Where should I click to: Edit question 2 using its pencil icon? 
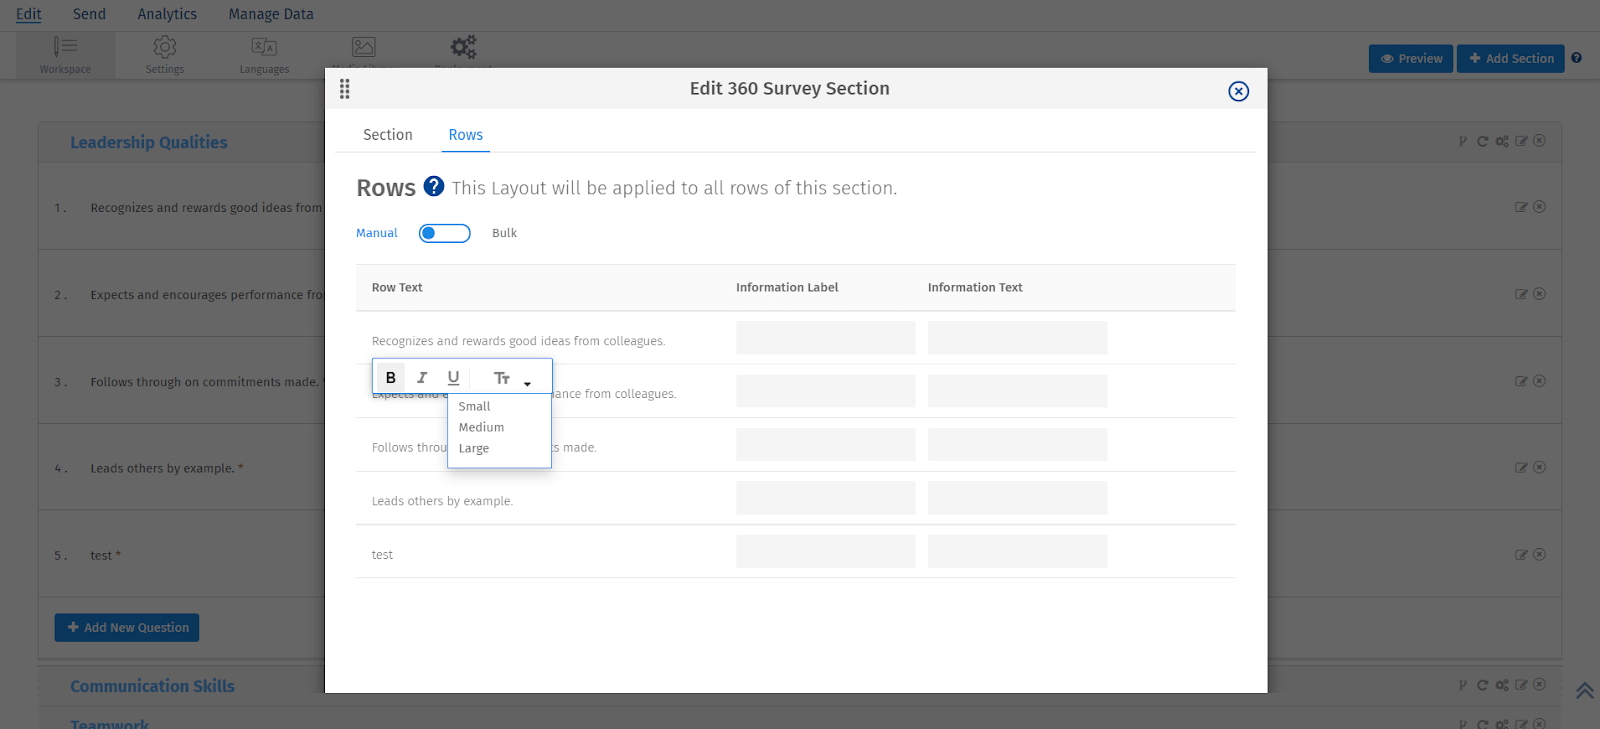pyautogui.click(x=1521, y=294)
